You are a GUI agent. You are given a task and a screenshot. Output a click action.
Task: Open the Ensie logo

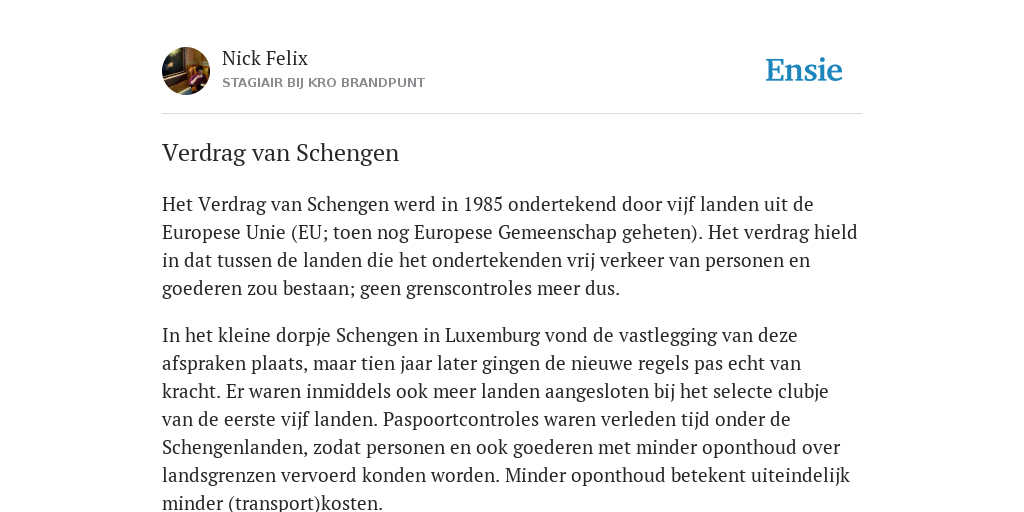pyautogui.click(x=803, y=70)
